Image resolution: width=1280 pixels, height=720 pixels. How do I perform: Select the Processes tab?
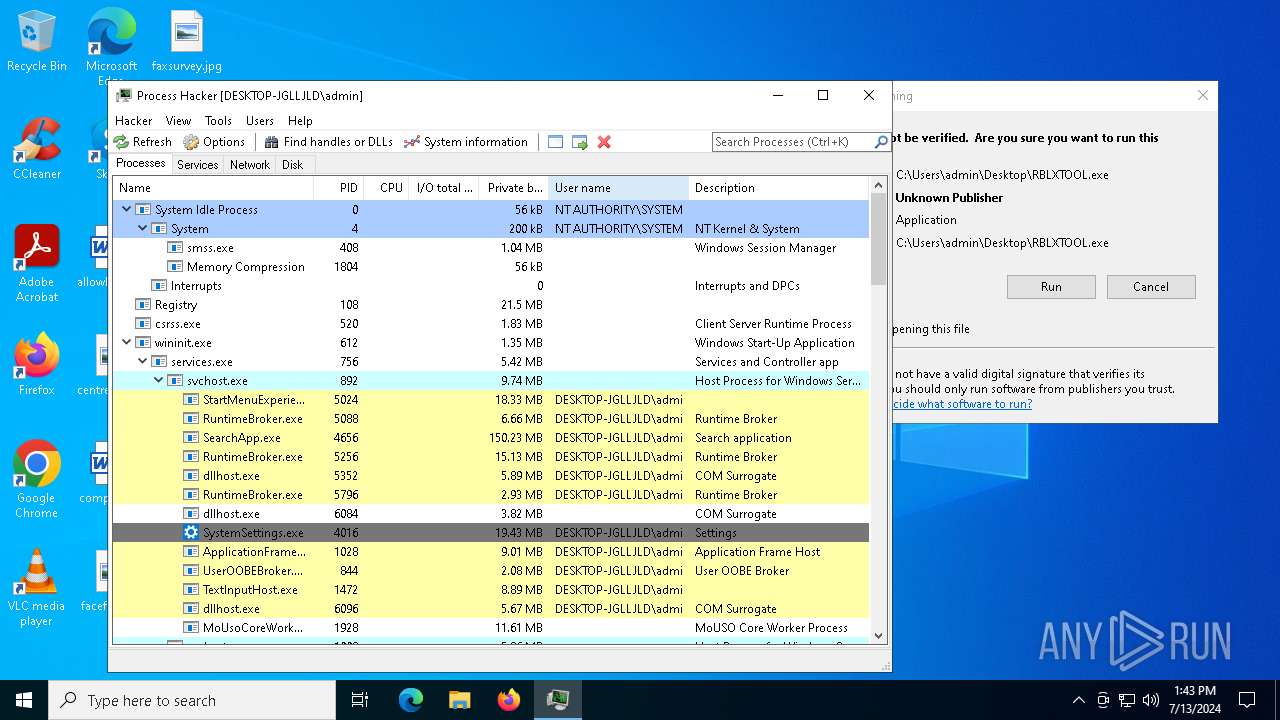141,164
